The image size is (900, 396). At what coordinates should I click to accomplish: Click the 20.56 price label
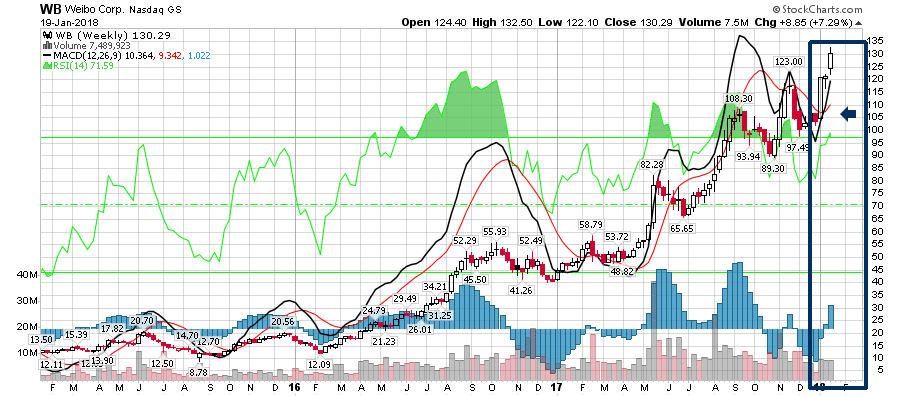284,322
